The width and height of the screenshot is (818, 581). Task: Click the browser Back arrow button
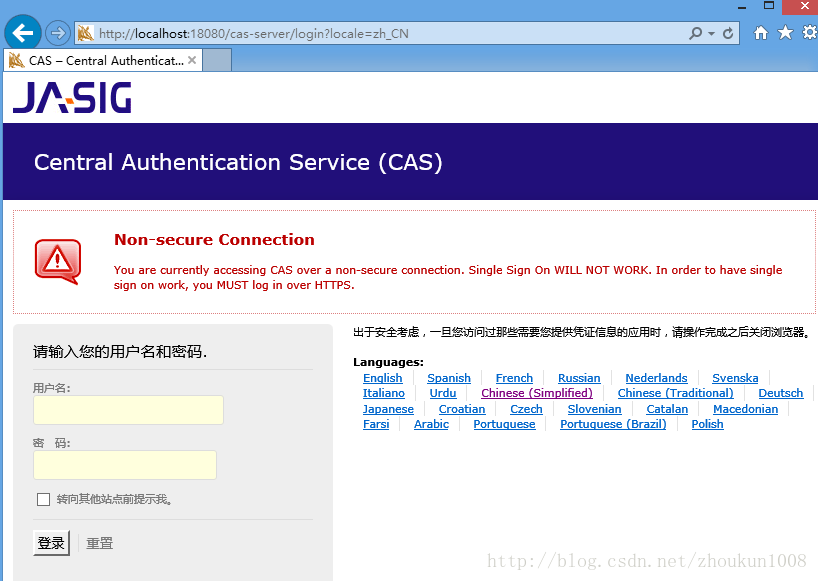[x=22, y=33]
